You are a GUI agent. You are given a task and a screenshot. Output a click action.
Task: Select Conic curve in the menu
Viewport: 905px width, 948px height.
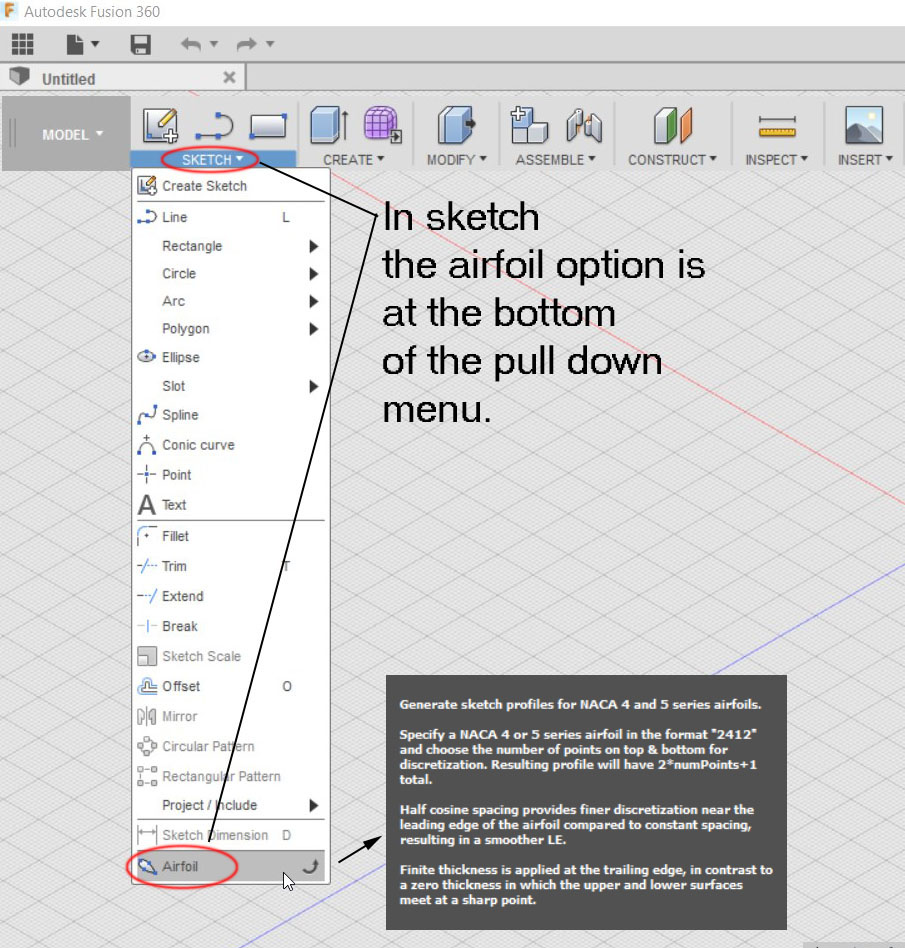click(x=231, y=445)
